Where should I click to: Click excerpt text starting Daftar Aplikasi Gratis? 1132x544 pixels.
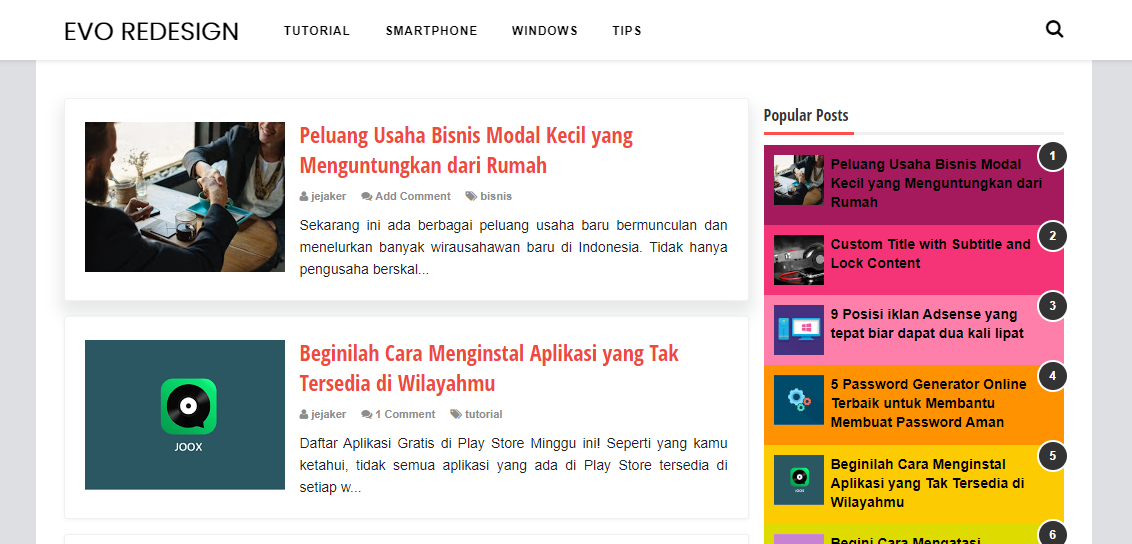tap(513, 465)
